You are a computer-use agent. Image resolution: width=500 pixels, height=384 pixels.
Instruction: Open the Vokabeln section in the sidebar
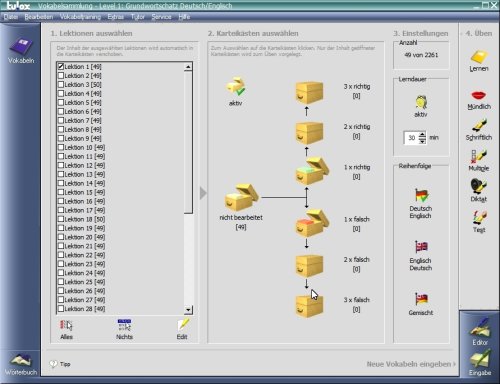(x=21, y=50)
